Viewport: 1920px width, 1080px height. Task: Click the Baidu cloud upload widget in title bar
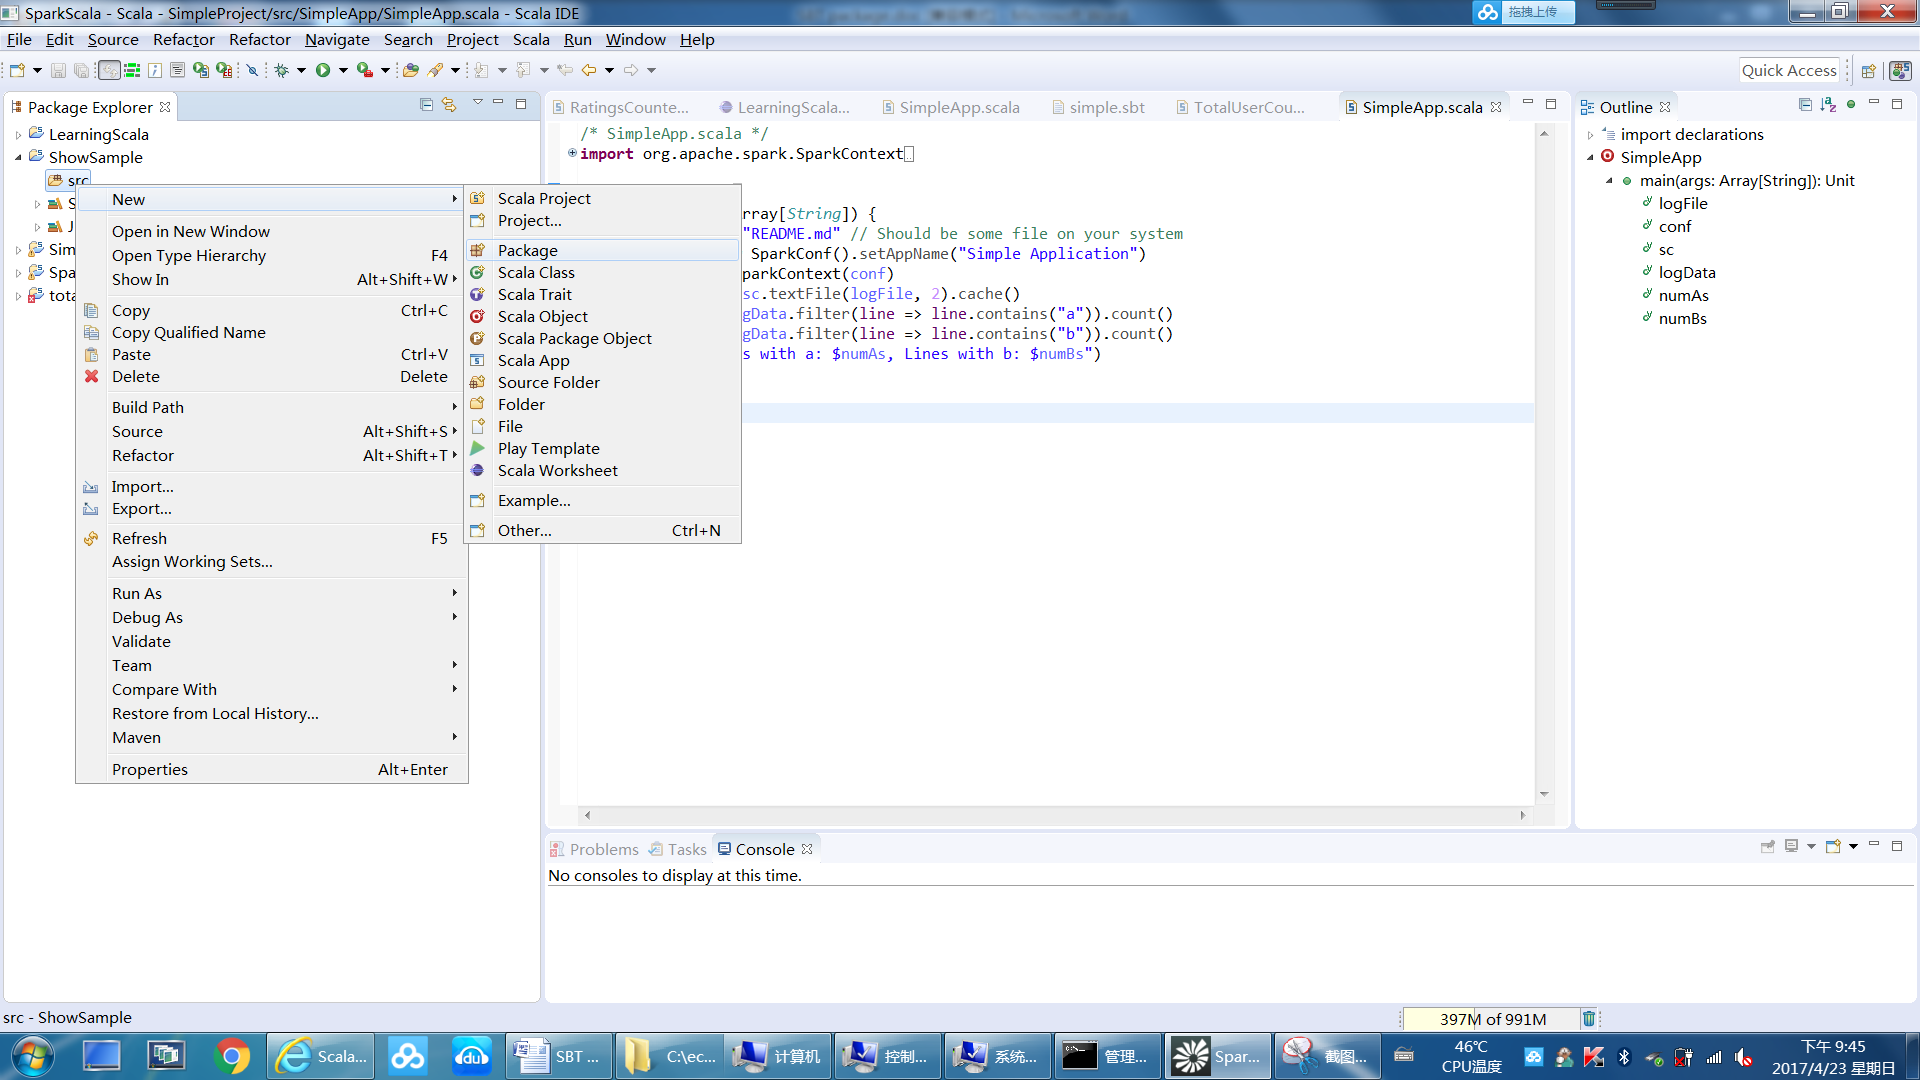pyautogui.click(x=1523, y=12)
